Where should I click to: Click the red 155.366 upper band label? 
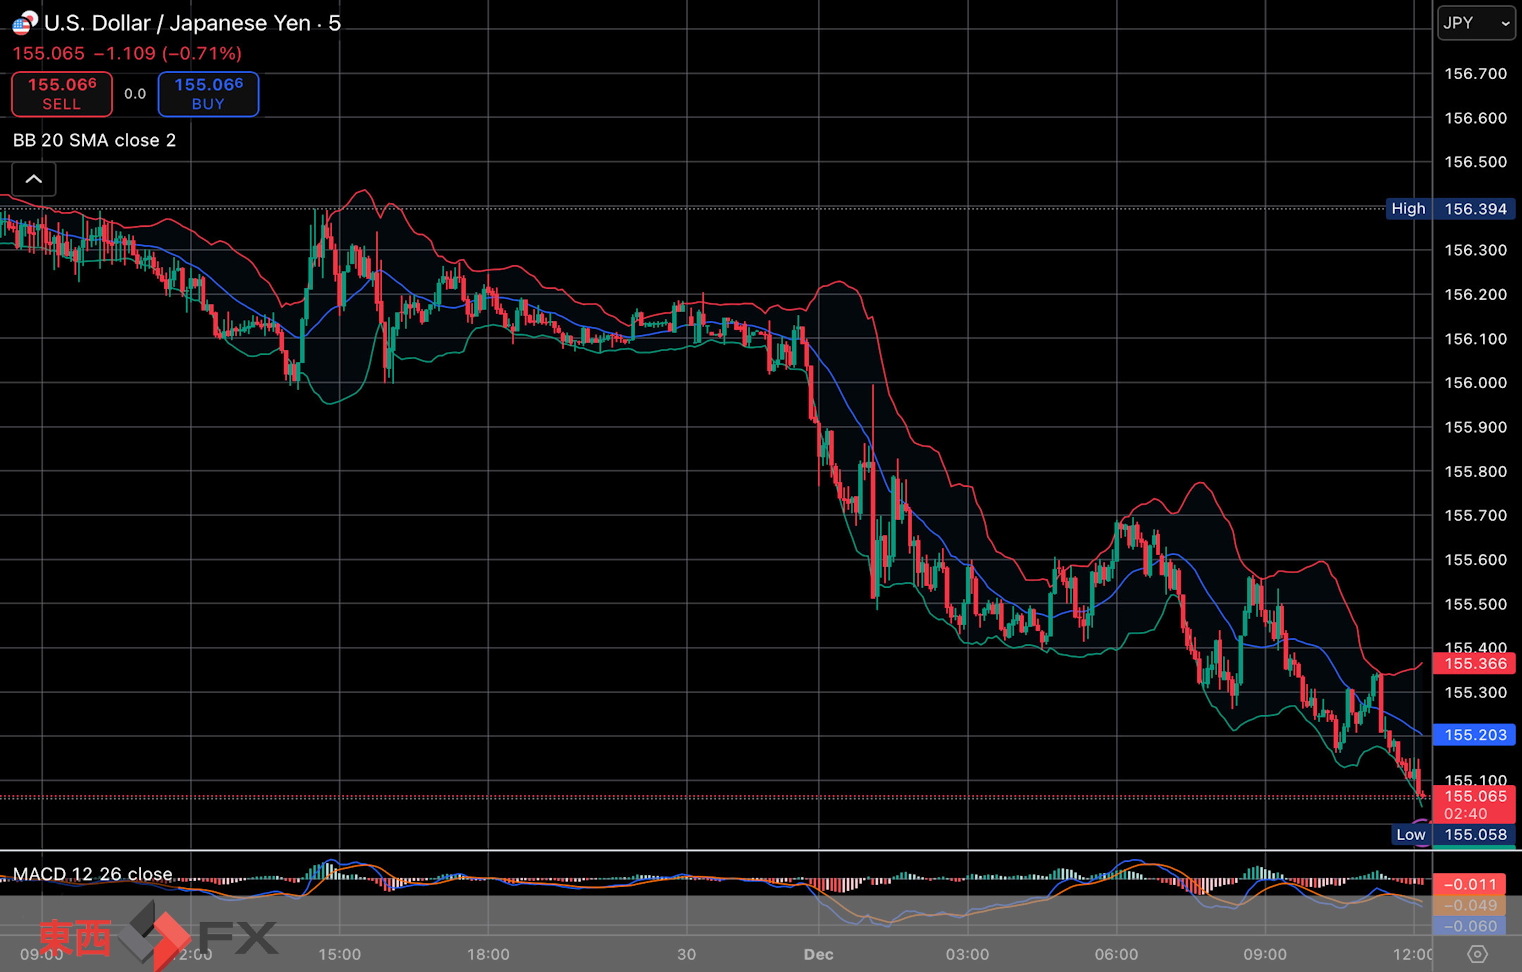[1475, 664]
